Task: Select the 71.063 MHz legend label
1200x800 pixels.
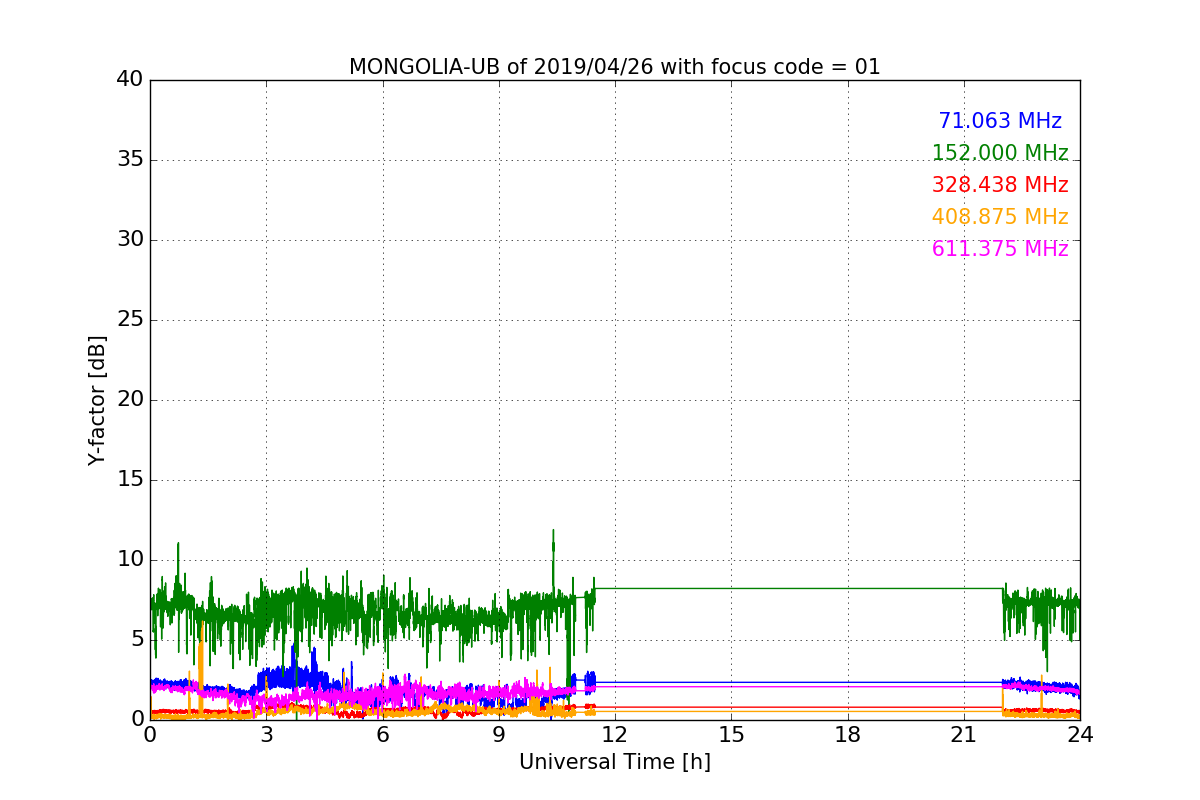Action: (x=1000, y=121)
